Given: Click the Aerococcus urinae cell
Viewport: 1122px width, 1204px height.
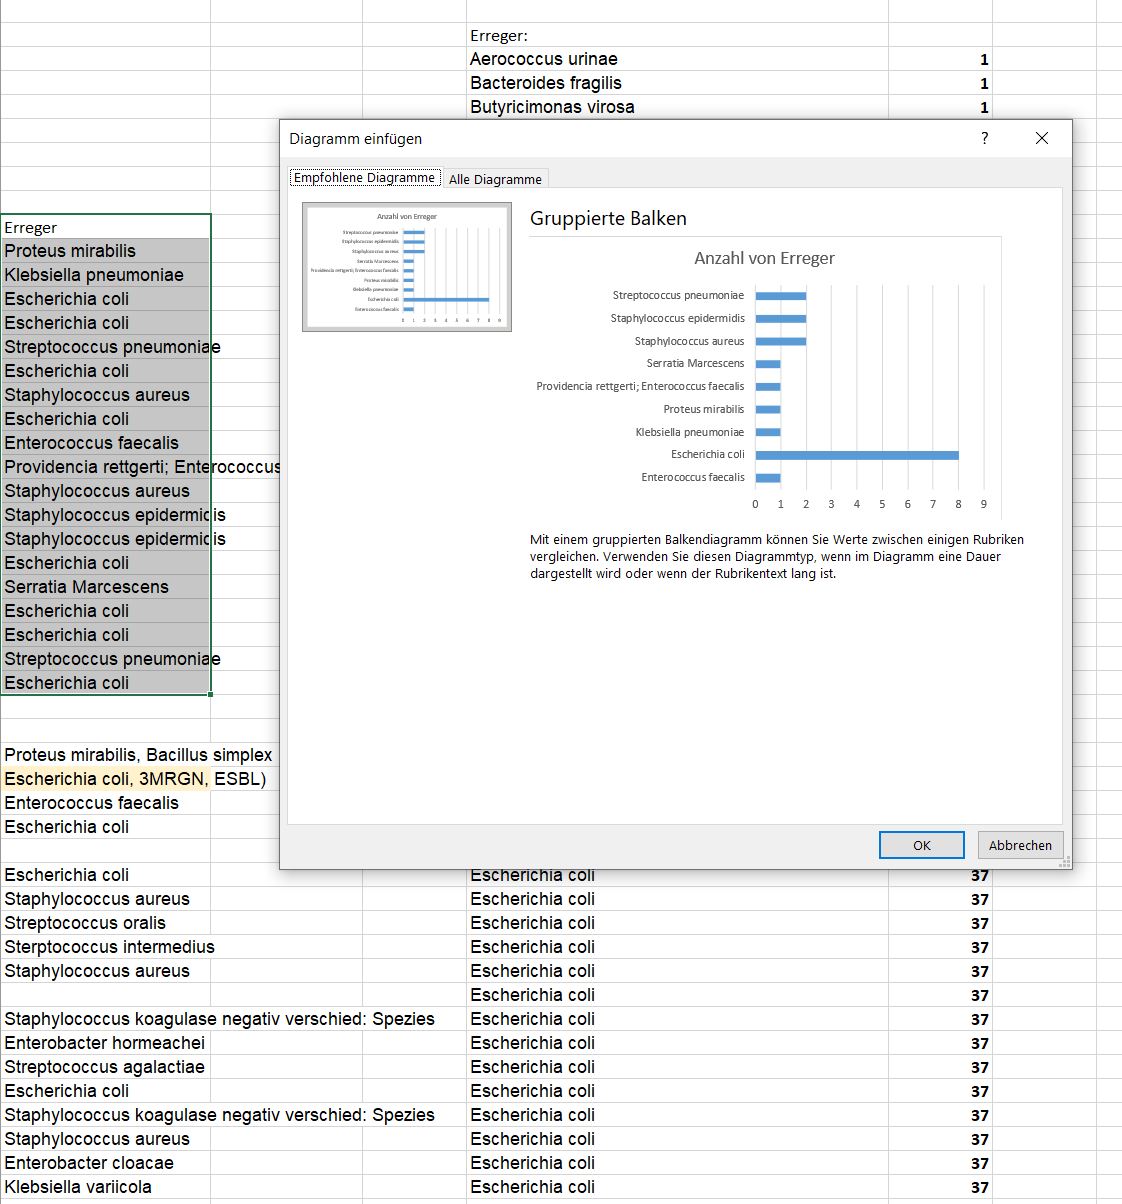Looking at the screenshot, I should [677, 59].
